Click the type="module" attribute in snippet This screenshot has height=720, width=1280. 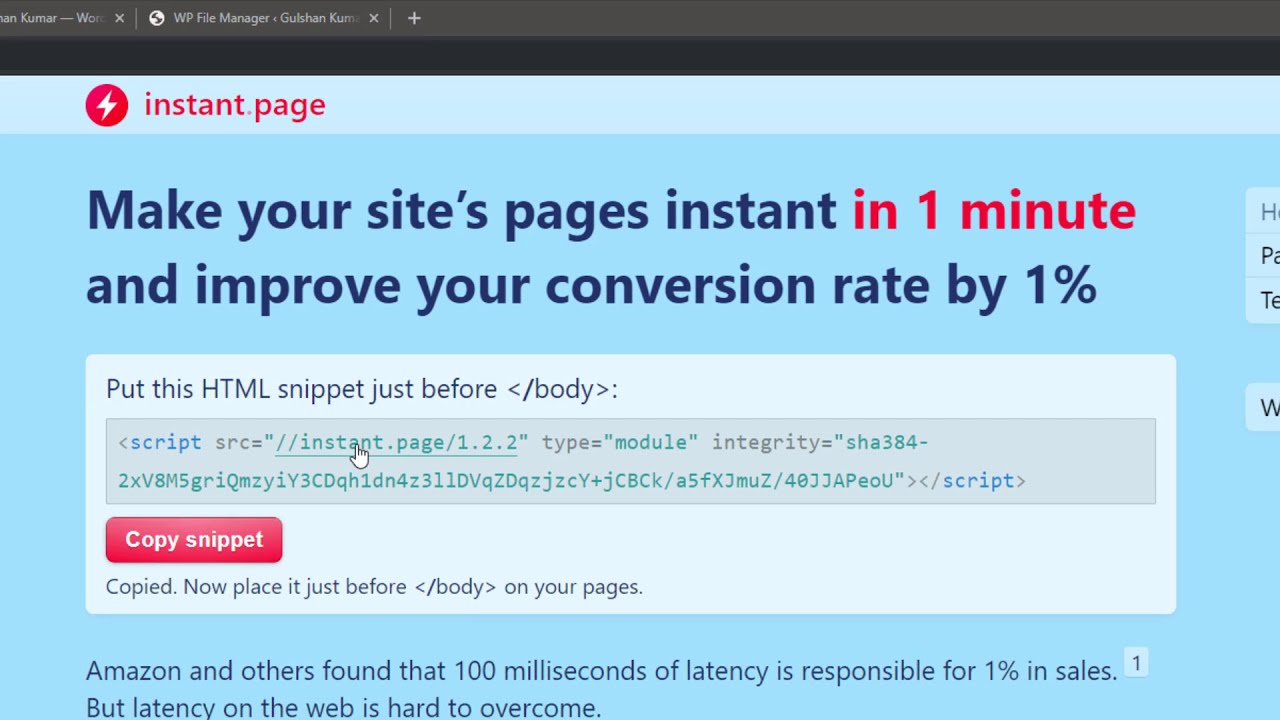620,443
